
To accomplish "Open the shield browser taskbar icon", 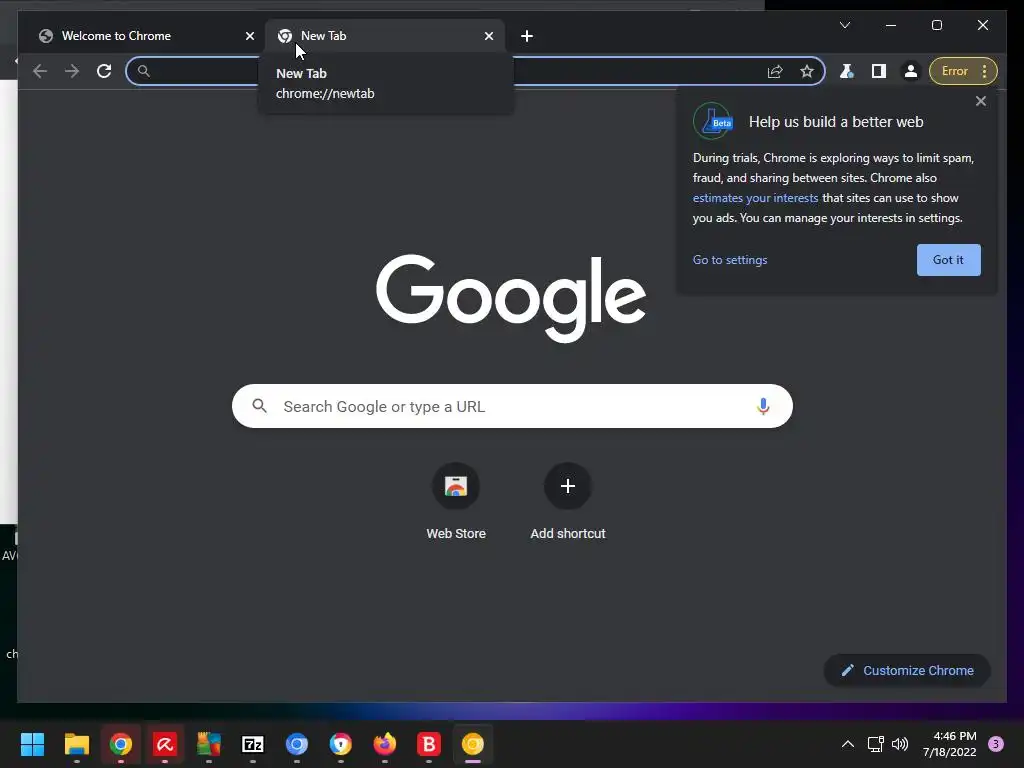I will tap(341, 744).
